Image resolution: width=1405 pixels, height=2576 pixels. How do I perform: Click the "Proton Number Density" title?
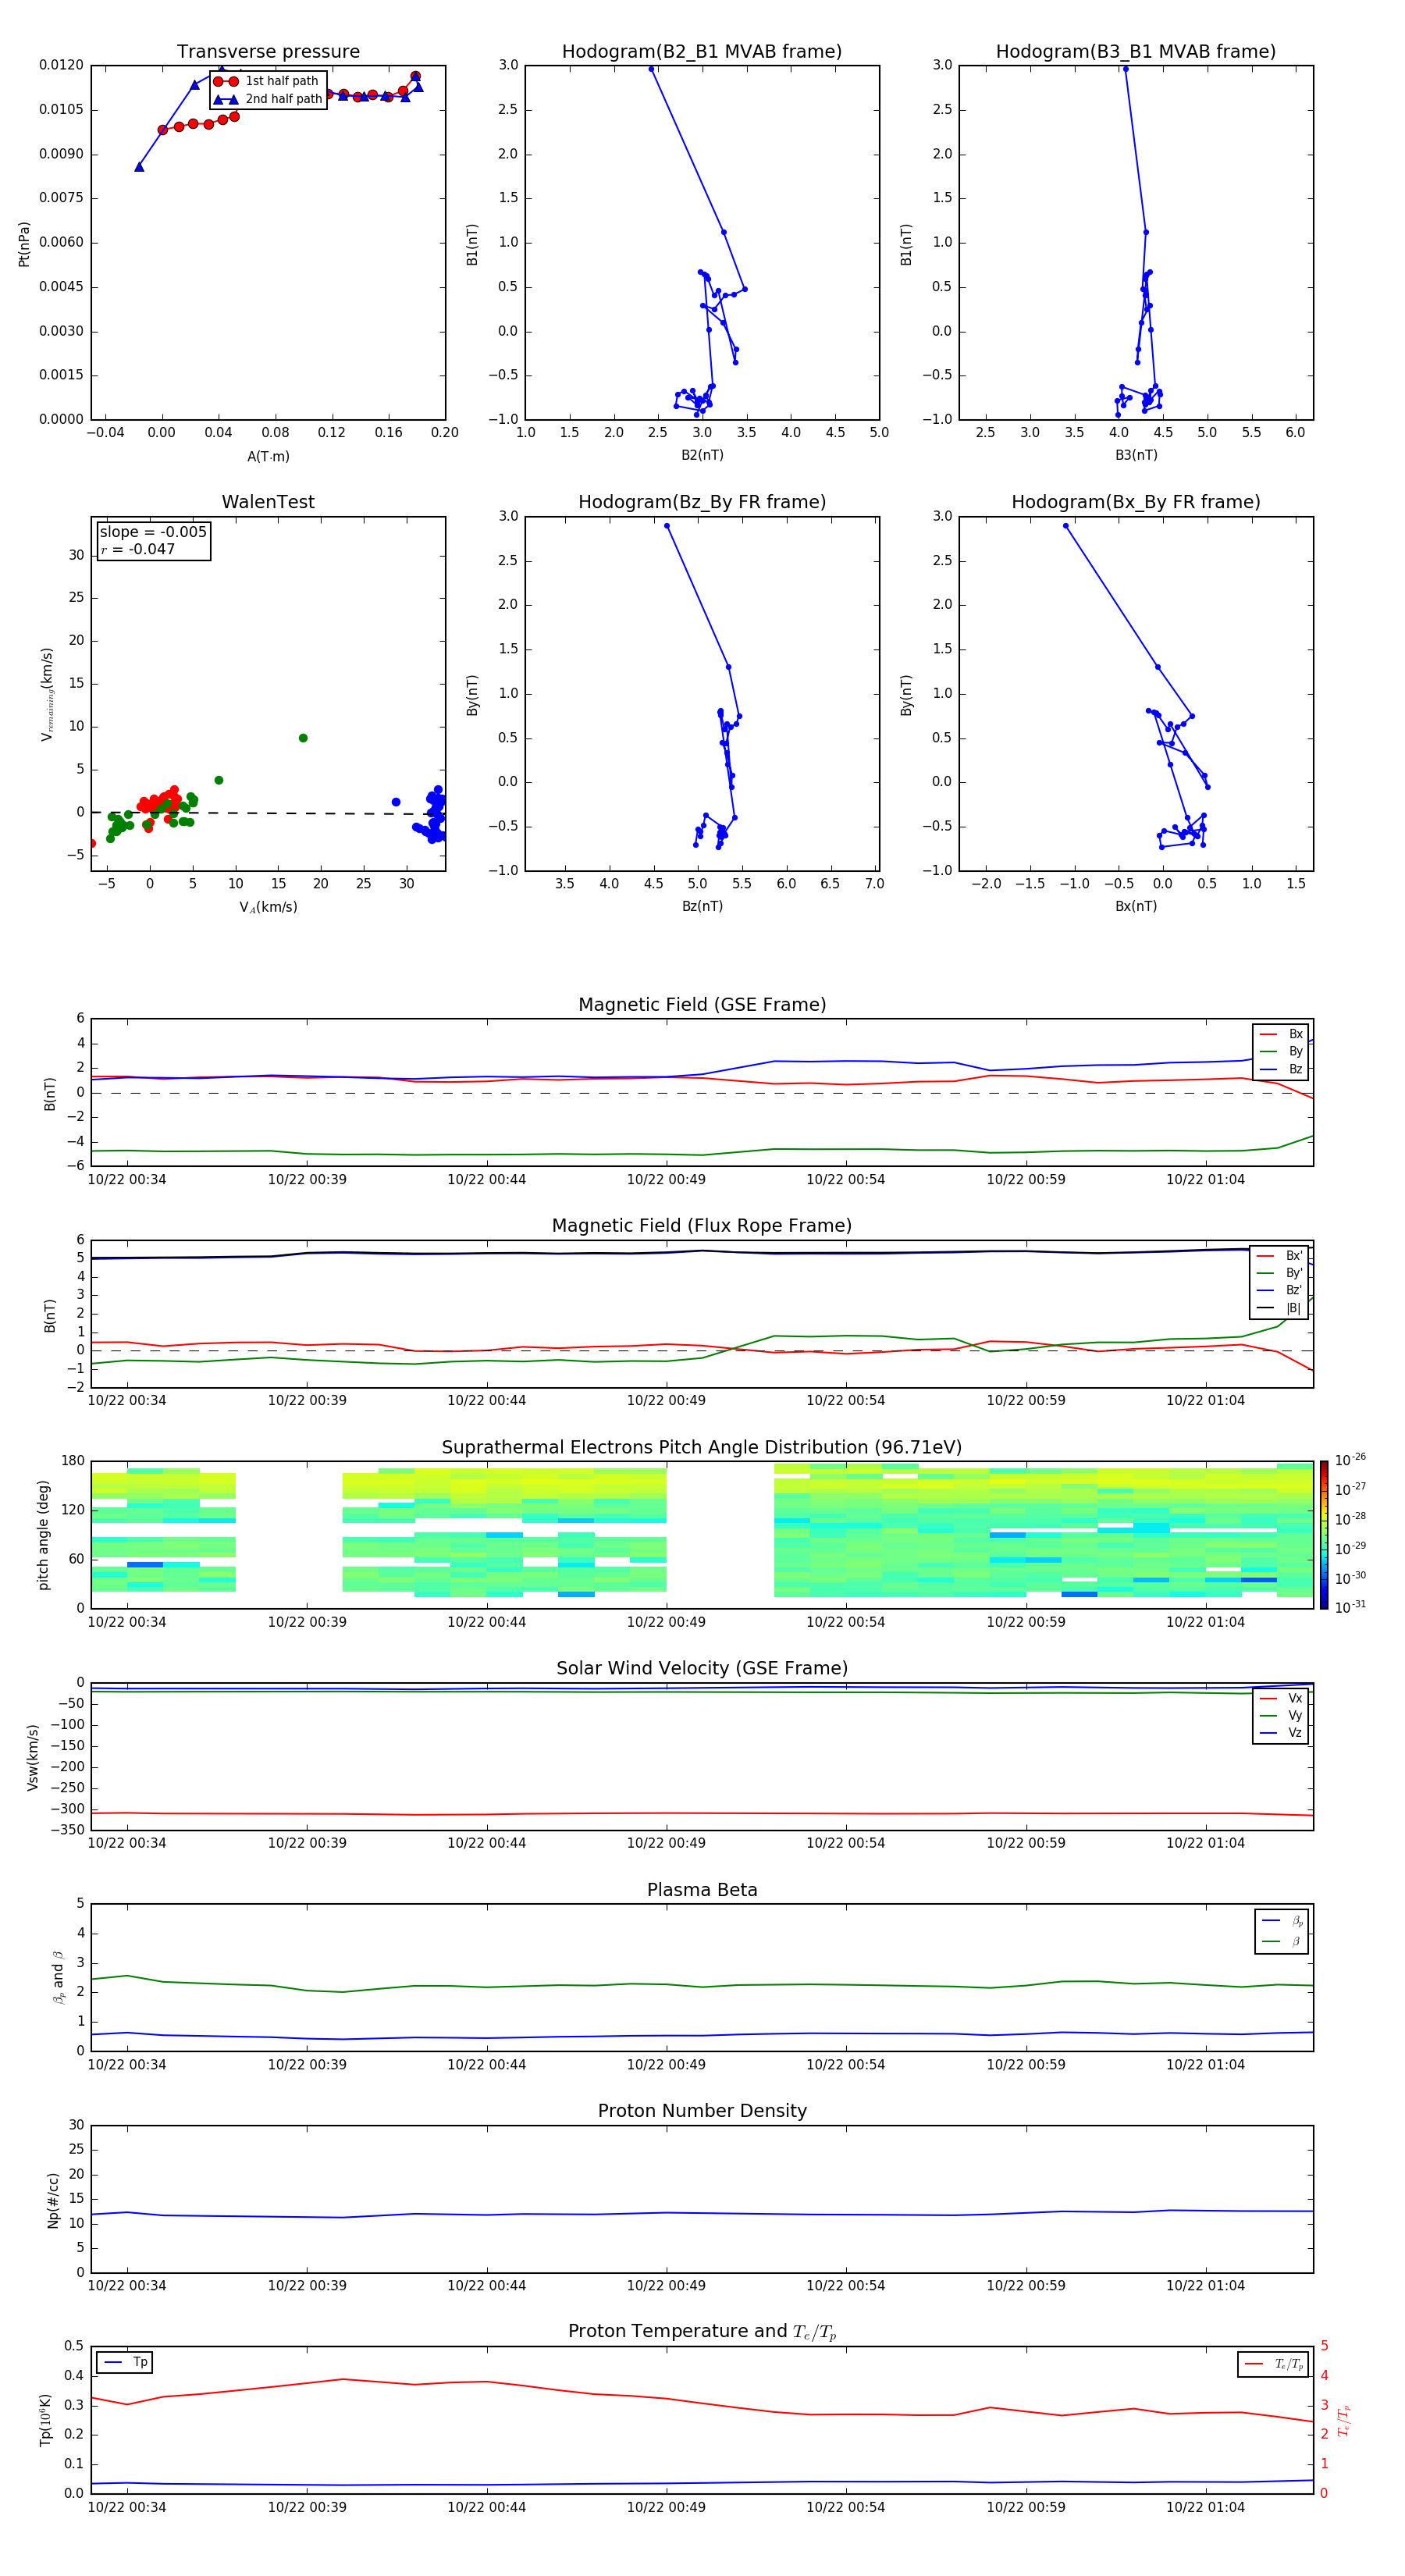702,2111
